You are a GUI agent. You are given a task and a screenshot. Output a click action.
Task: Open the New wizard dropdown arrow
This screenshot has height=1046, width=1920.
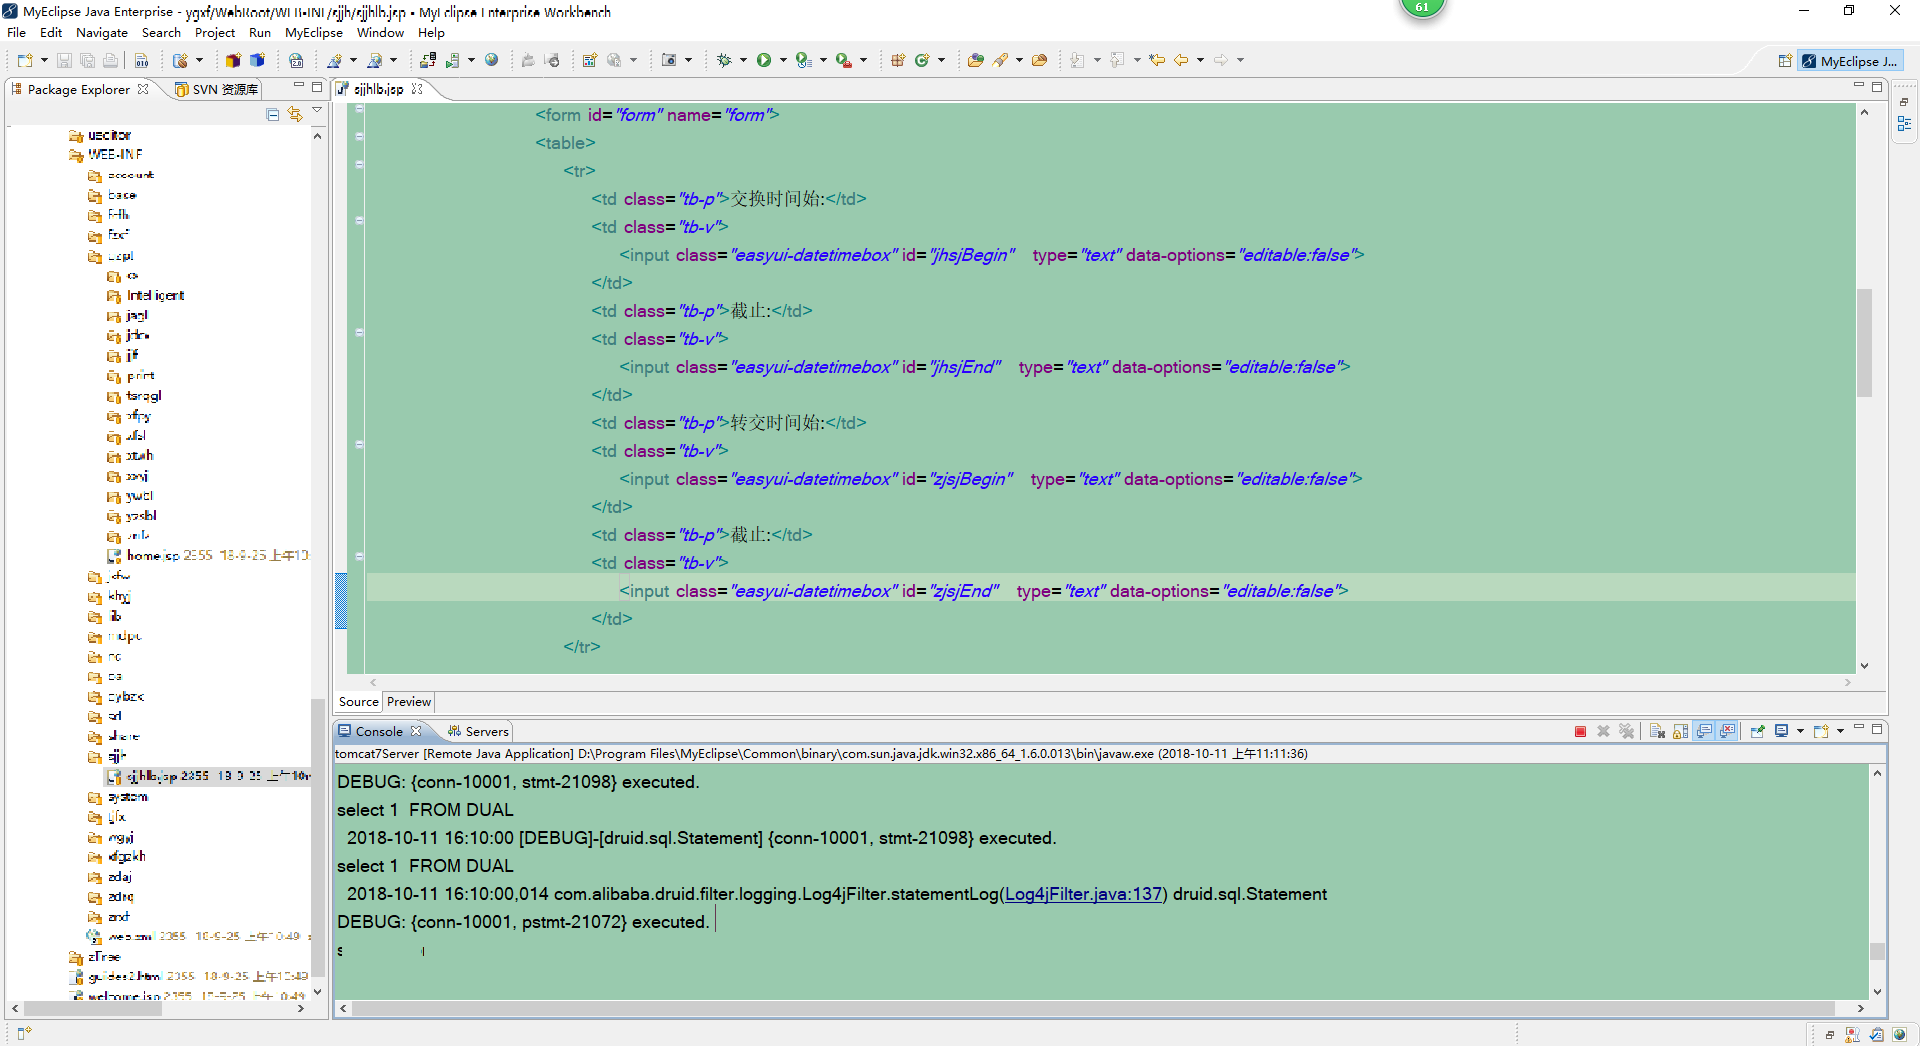point(44,60)
